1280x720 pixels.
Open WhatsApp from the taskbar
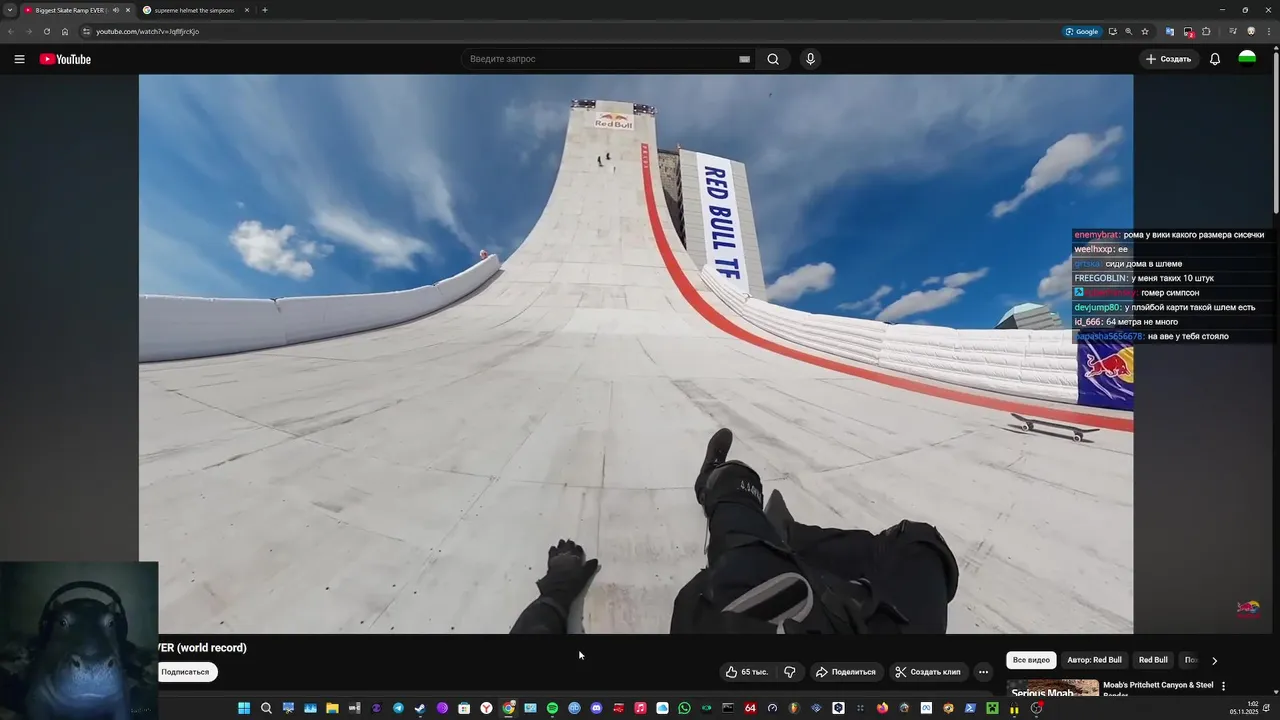[x=684, y=708]
